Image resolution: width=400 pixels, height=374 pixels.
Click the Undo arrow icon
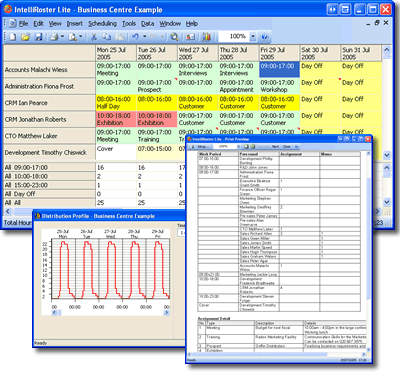pyautogui.click(x=135, y=37)
